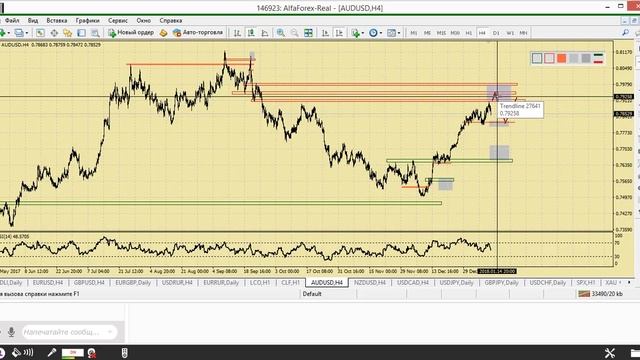The image size is (640, 360).
Task: Select the M1 timeframe
Action: tap(414, 33)
